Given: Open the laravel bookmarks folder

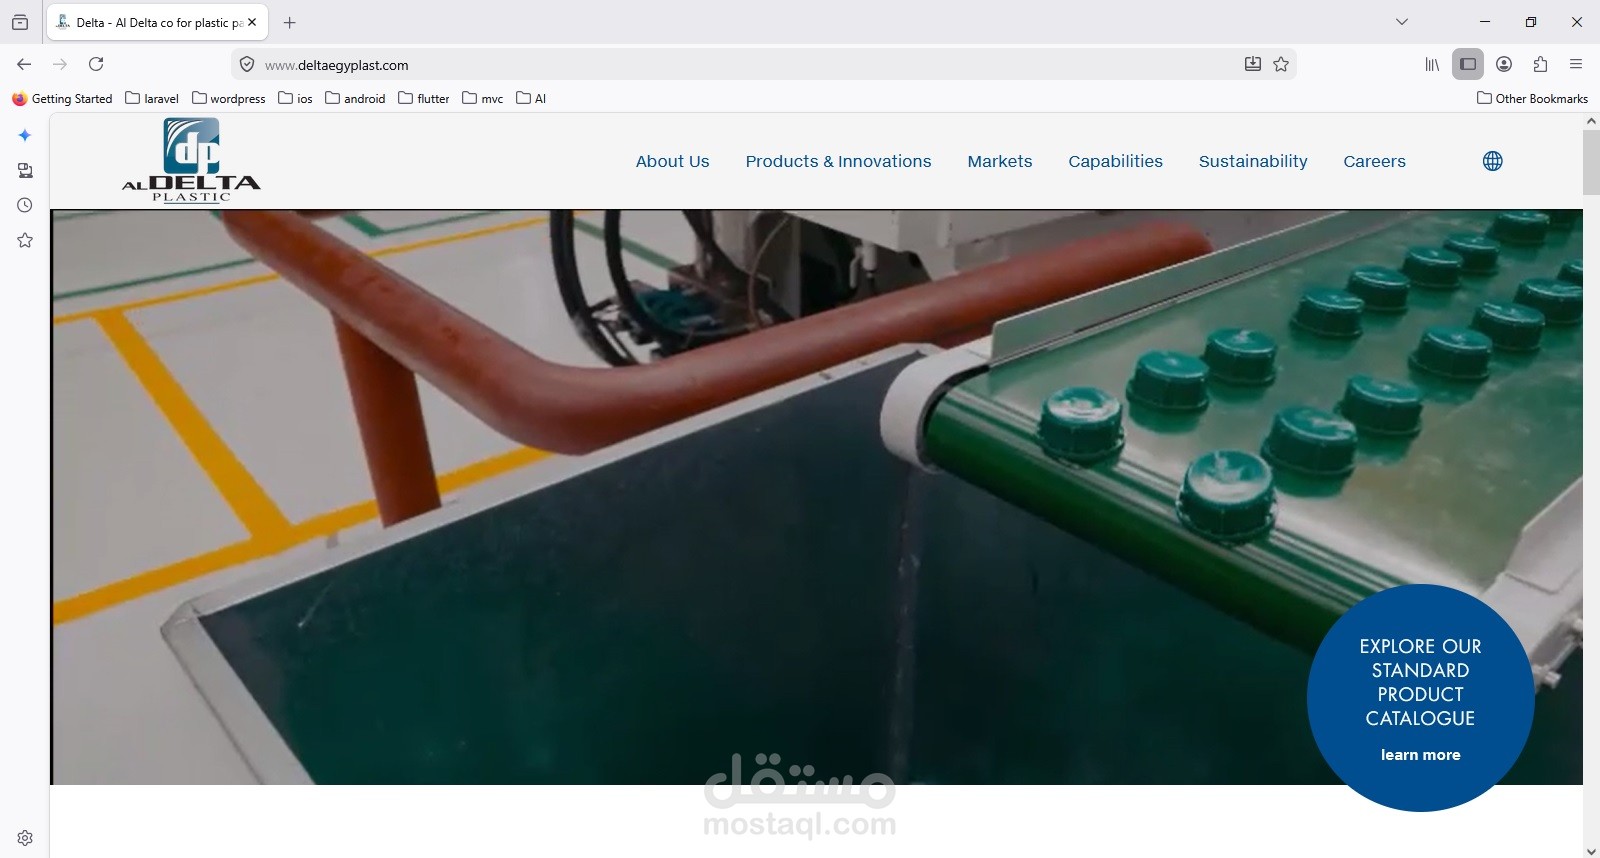Looking at the screenshot, I should [152, 99].
